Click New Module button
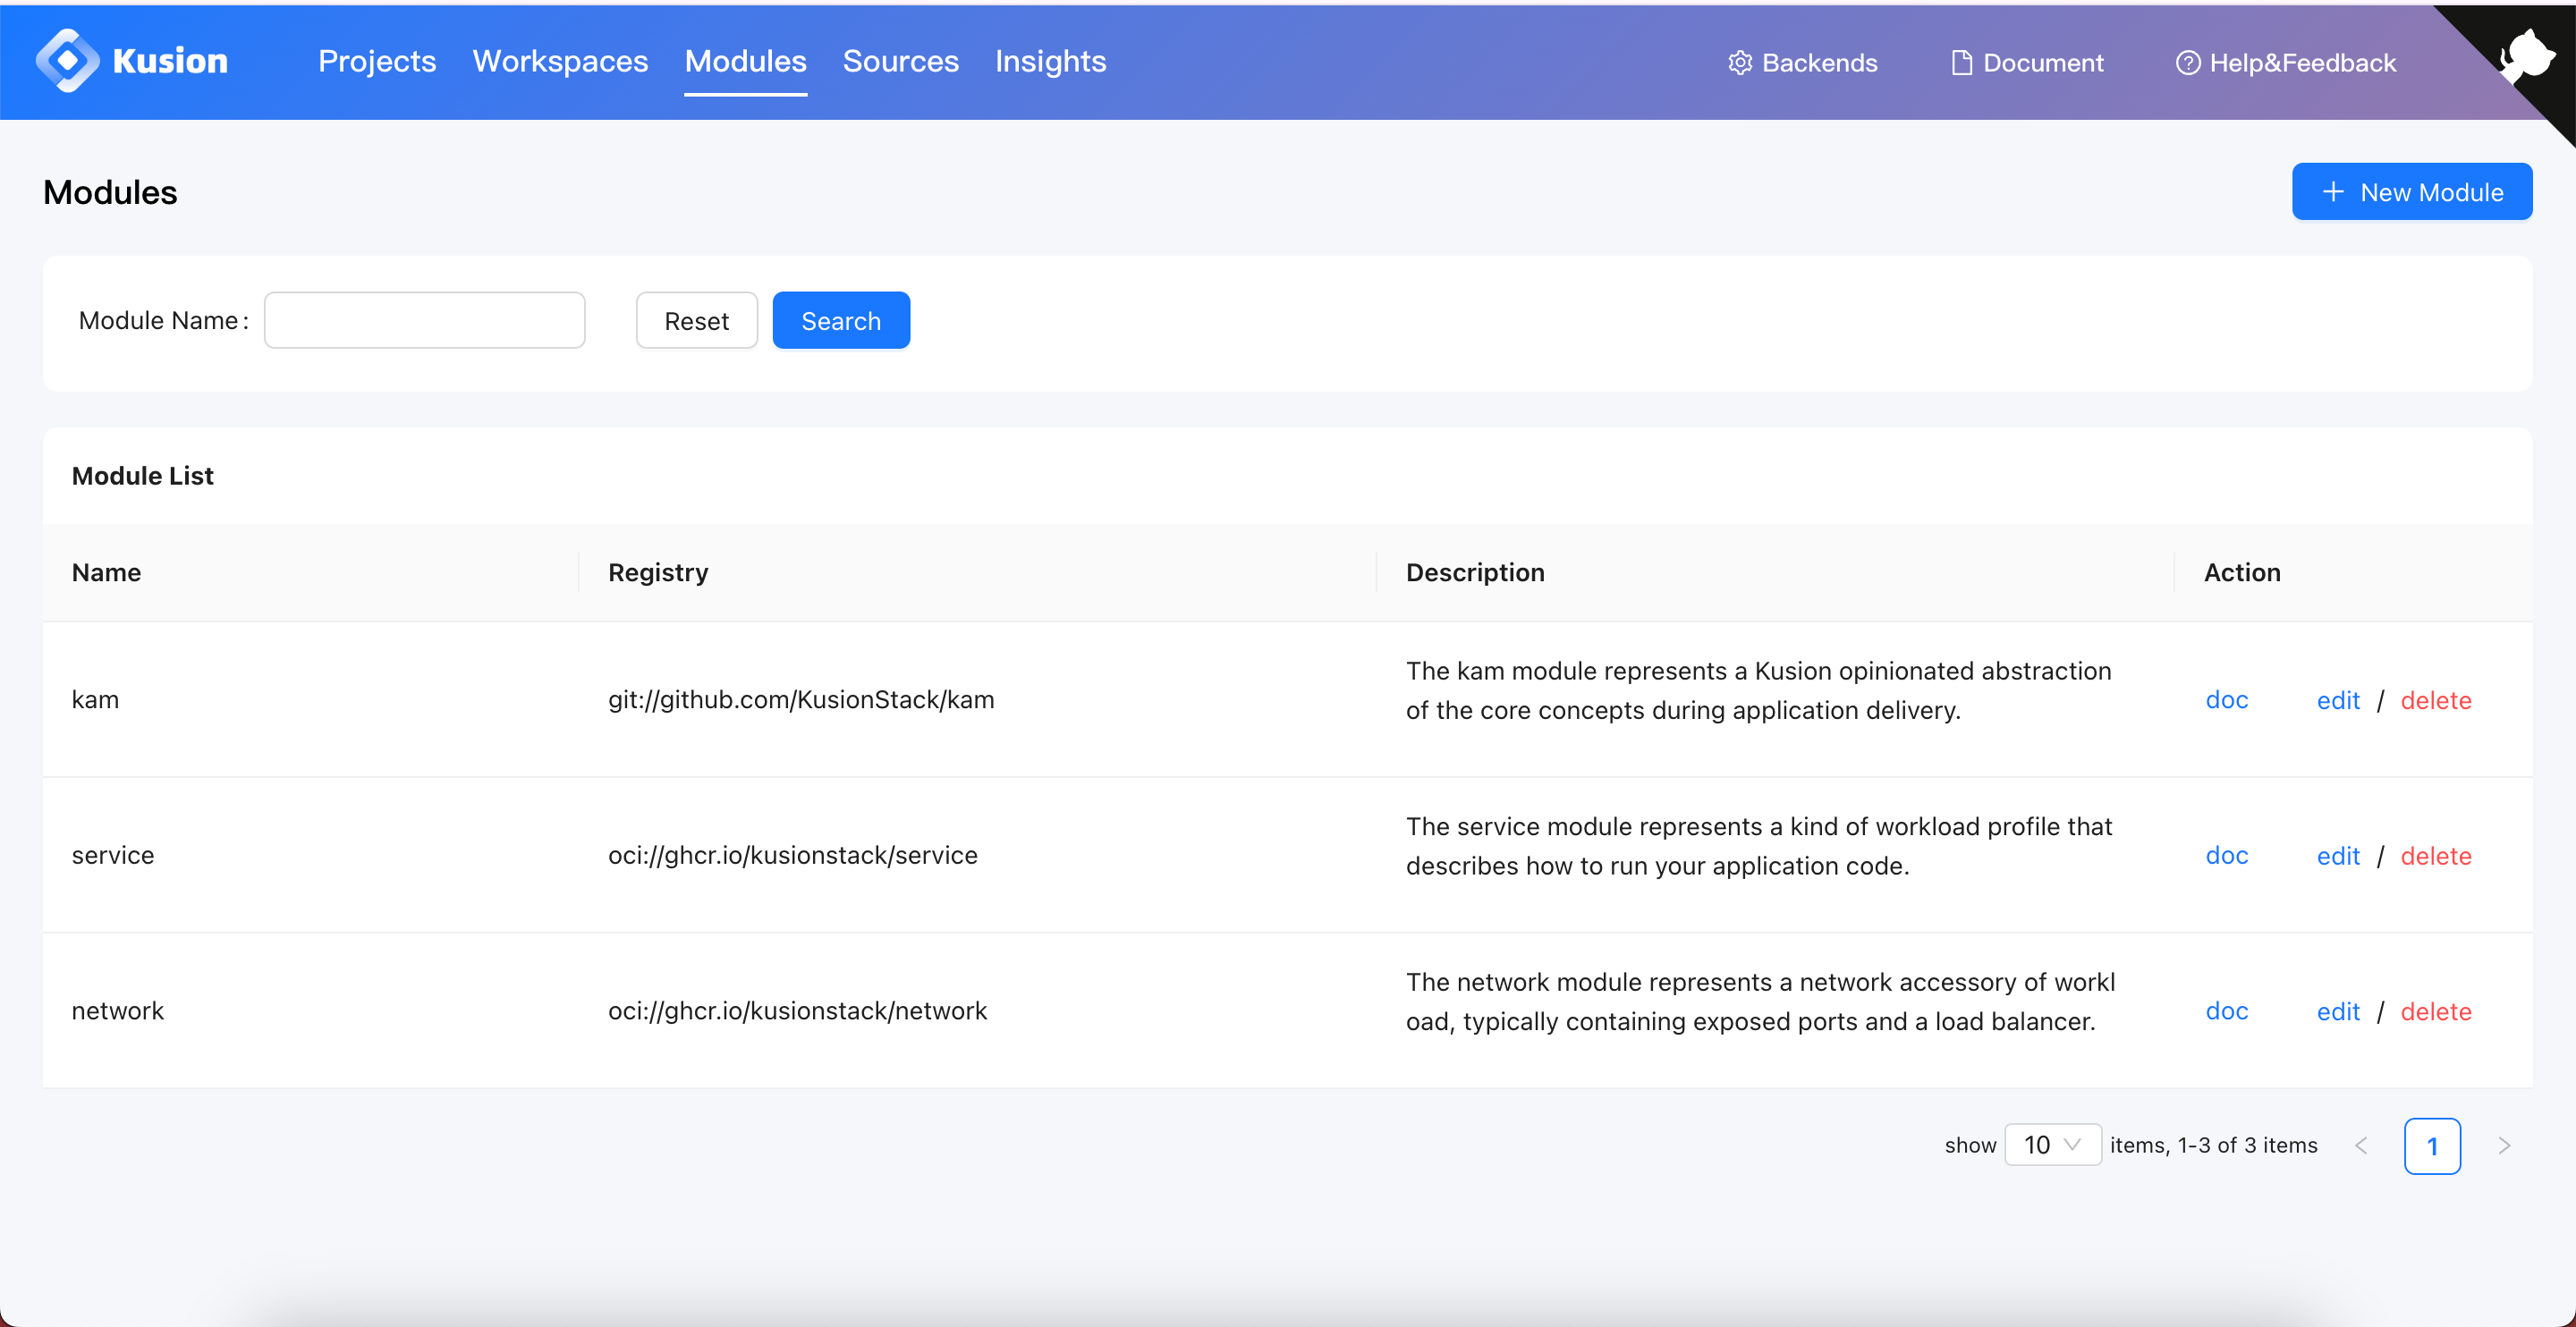Viewport: 2576px width, 1327px height. pos(2411,191)
